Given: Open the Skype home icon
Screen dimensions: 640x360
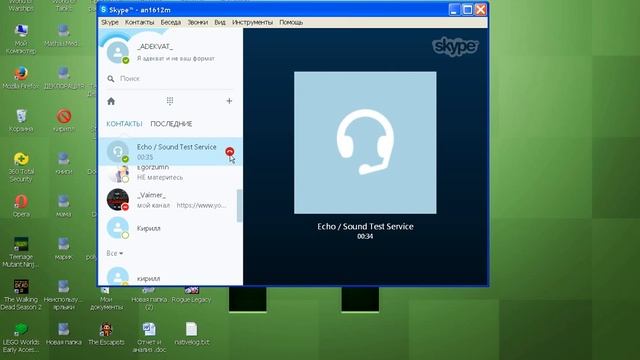Looking at the screenshot, I should [111, 101].
